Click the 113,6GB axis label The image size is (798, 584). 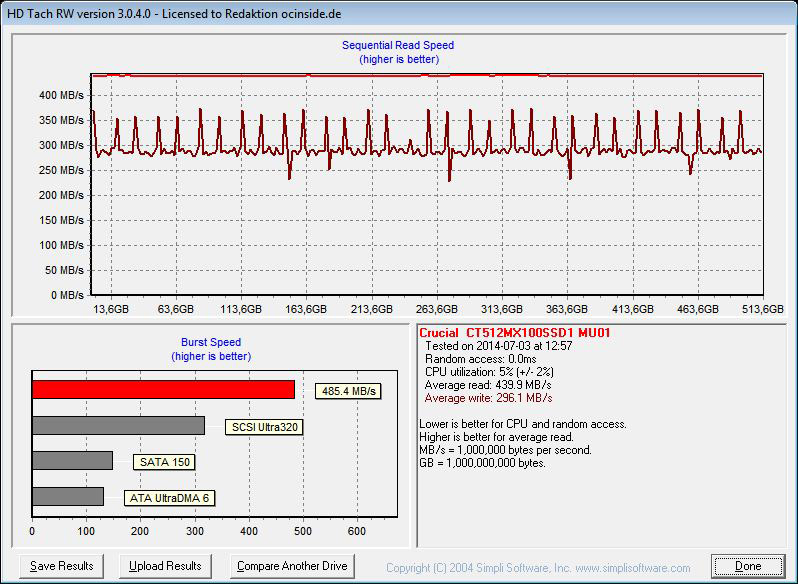click(x=241, y=309)
